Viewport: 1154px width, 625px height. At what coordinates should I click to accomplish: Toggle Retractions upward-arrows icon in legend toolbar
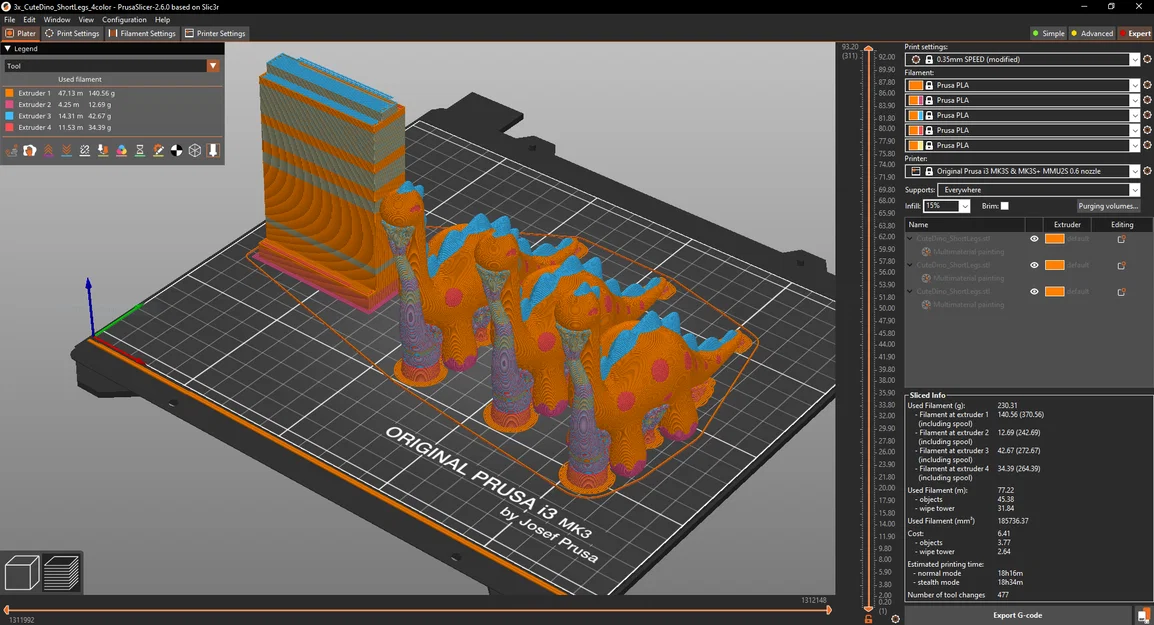[48, 150]
